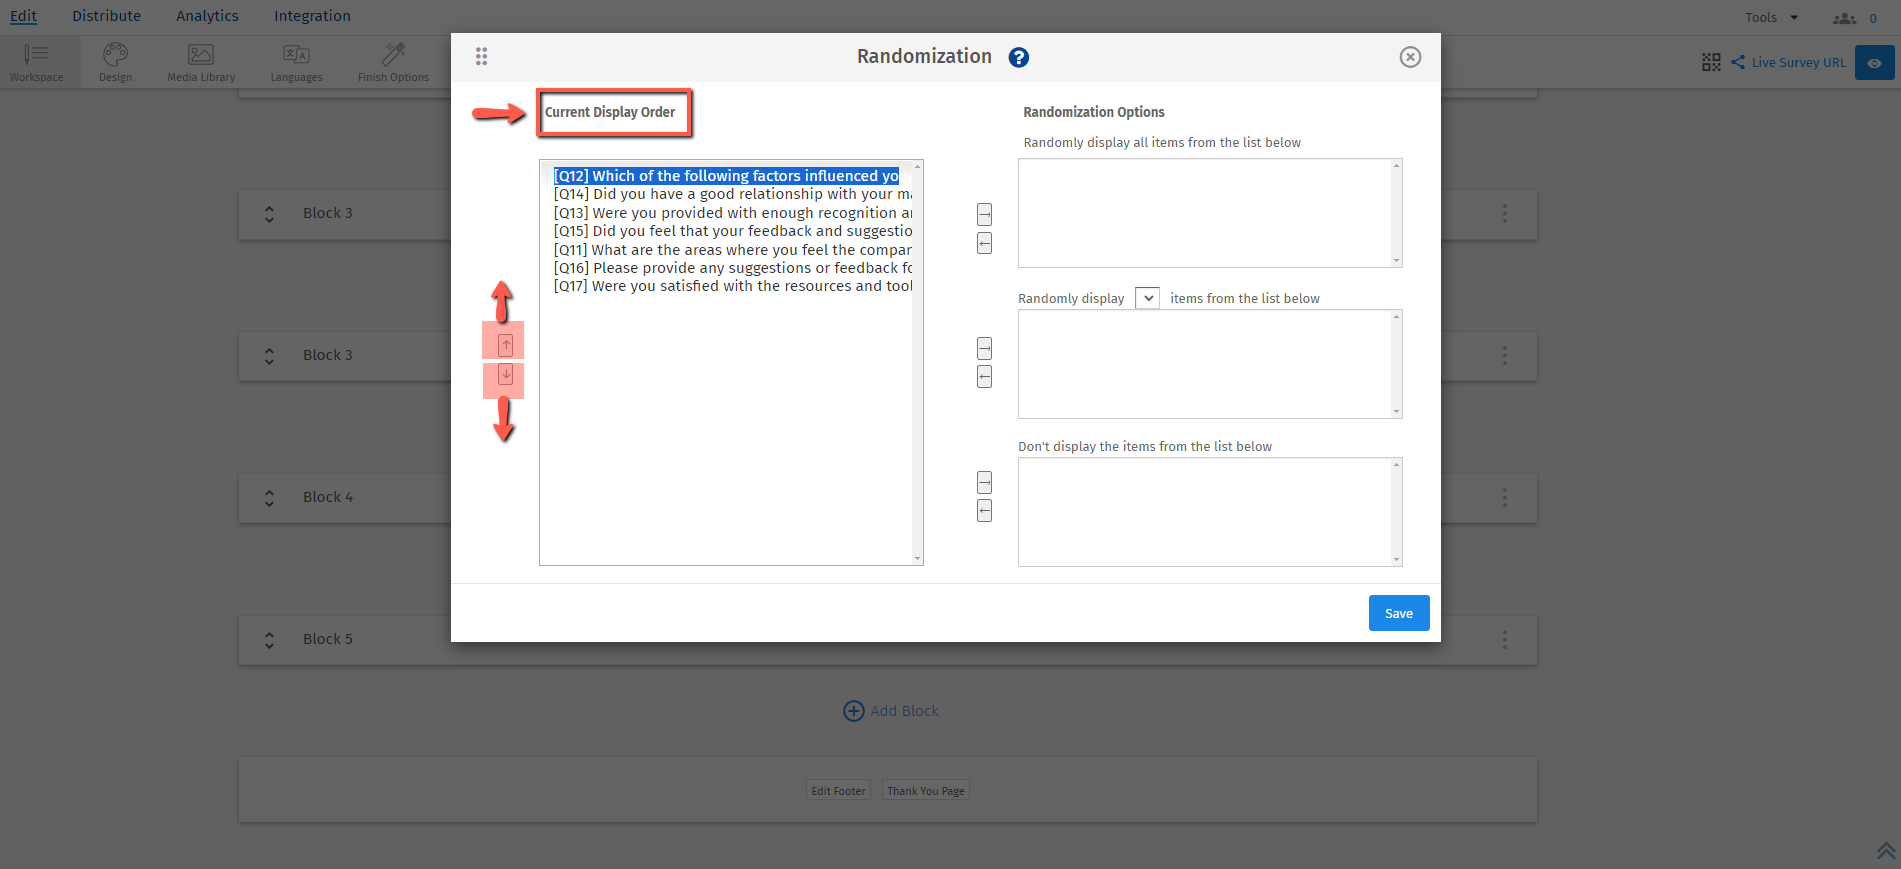The image size is (1901, 869).
Task: Jump to top with double-chevron icon
Action: 1885,850
